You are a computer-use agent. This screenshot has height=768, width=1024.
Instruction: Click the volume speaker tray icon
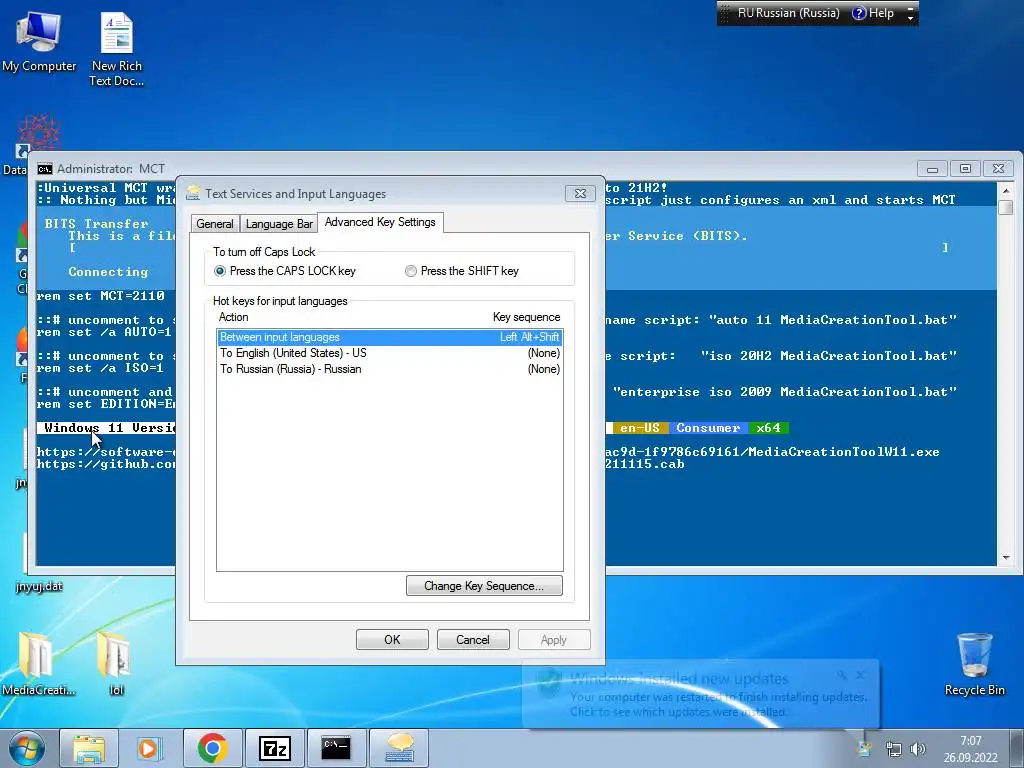(x=918, y=749)
